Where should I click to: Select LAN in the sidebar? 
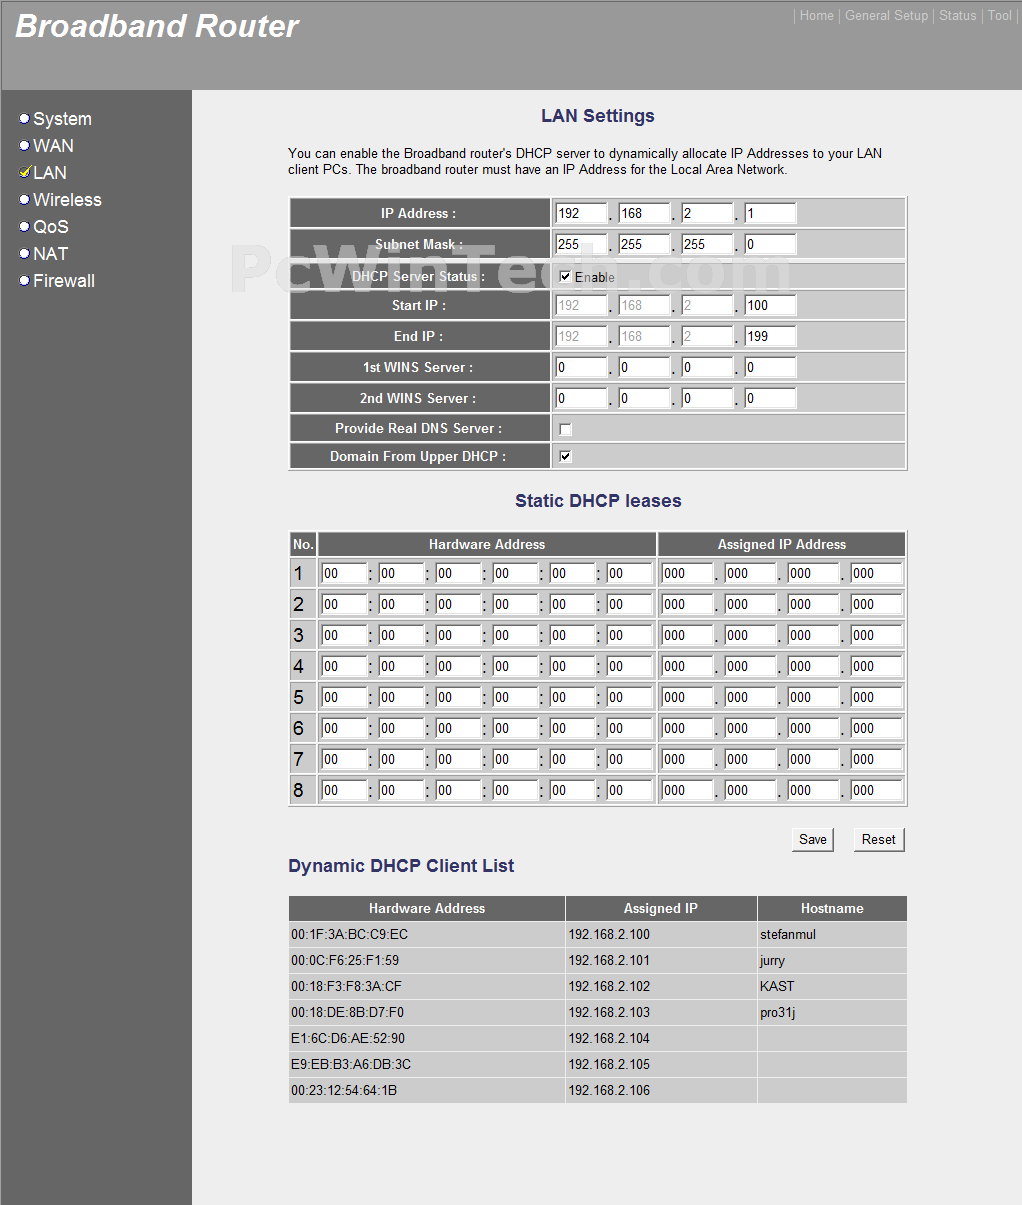coord(50,173)
